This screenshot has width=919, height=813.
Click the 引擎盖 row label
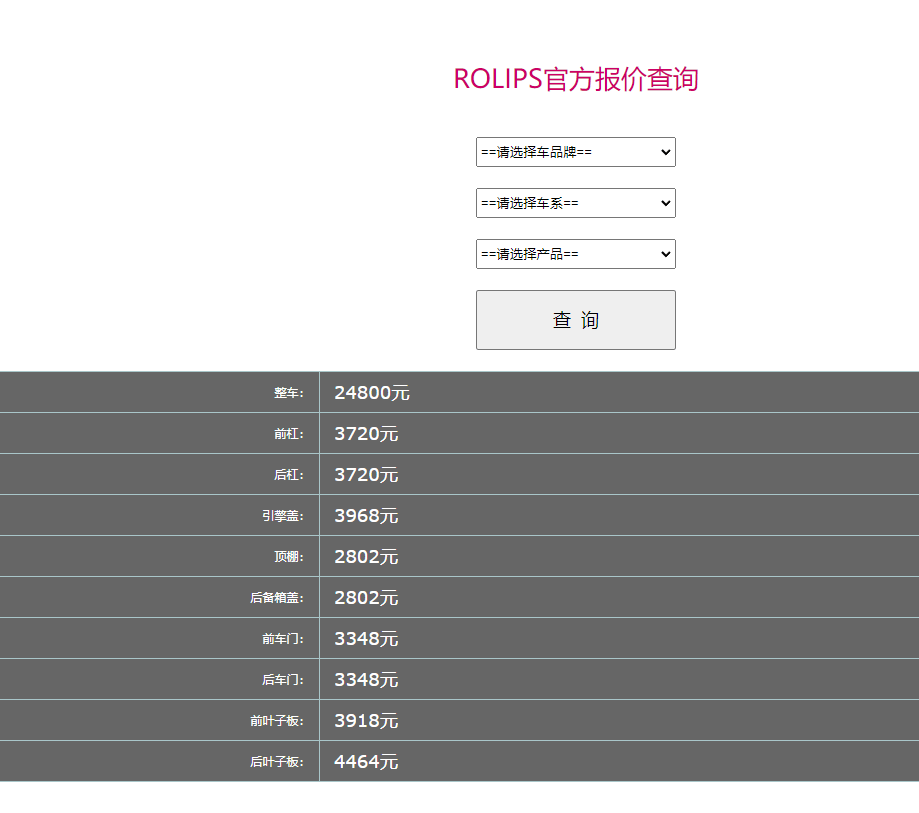click(282, 516)
